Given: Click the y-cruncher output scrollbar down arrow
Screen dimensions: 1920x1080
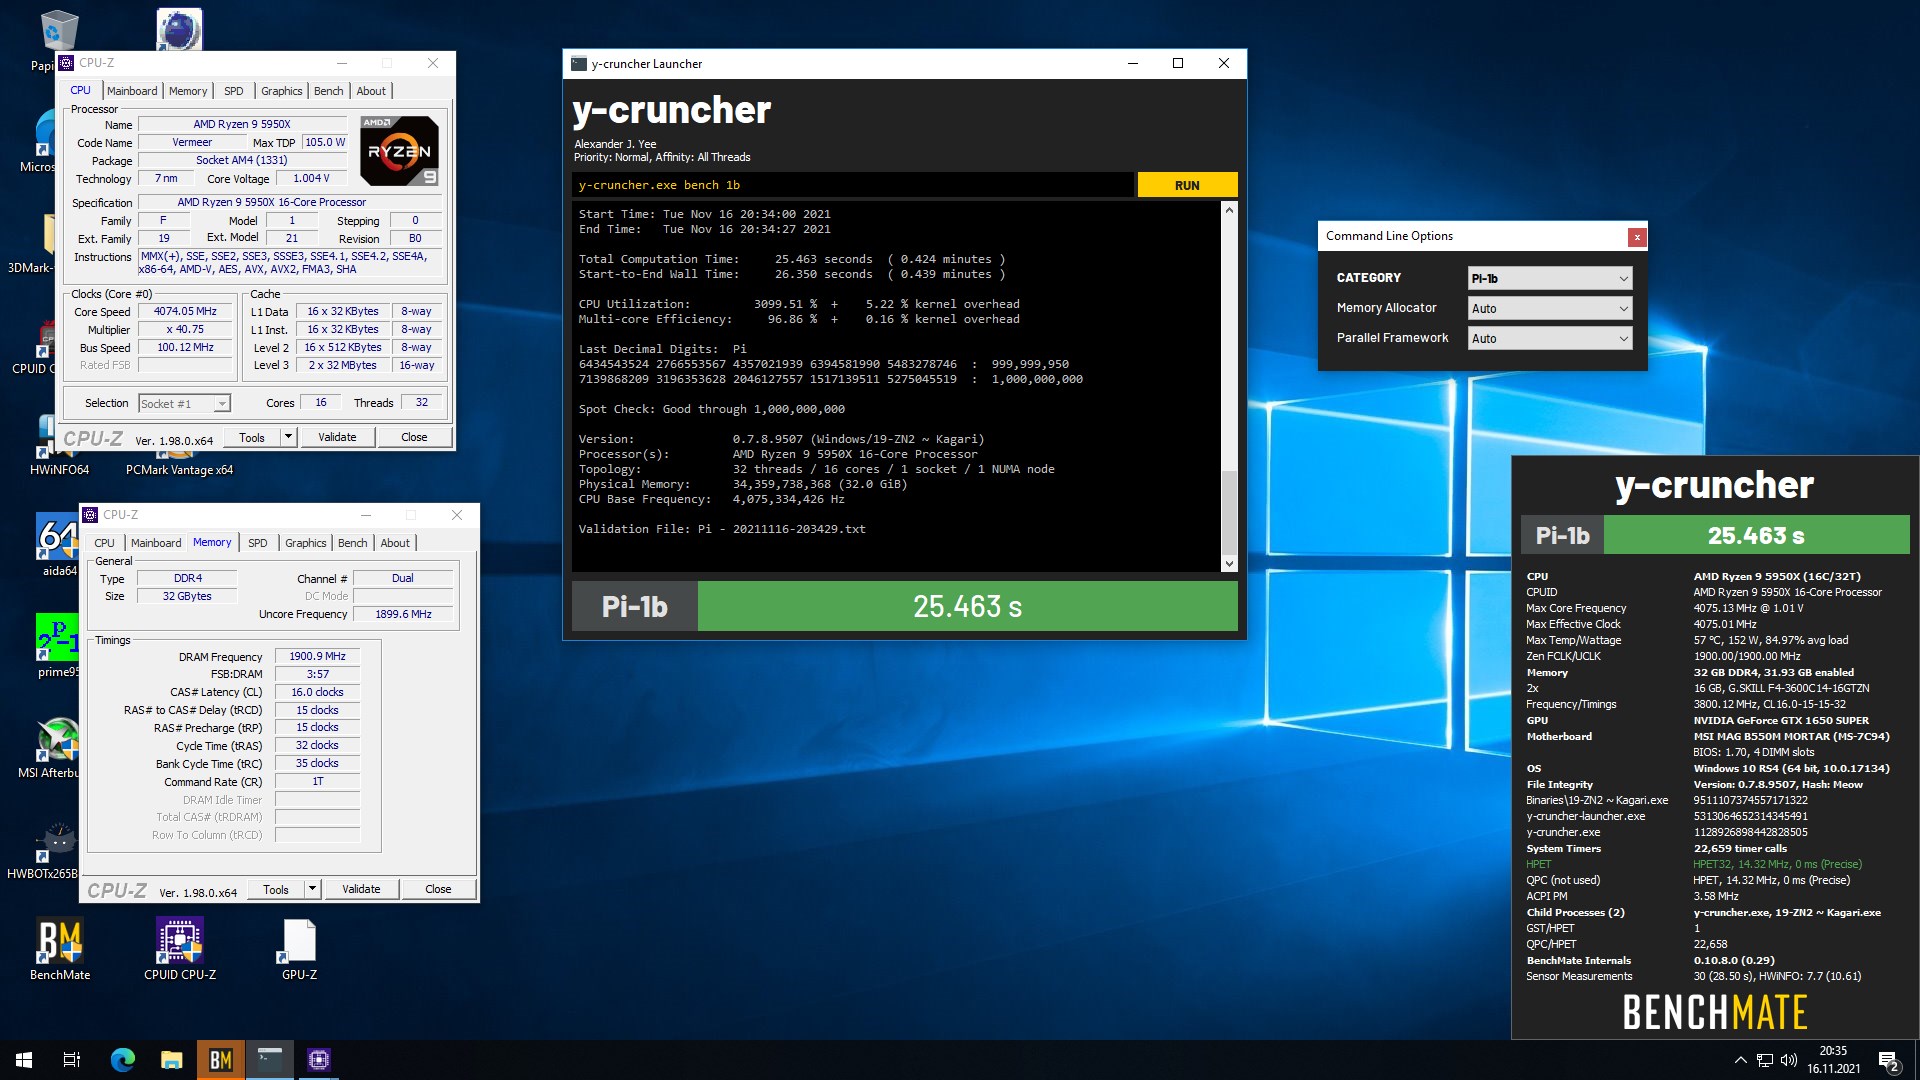Looking at the screenshot, I should (x=1229, y=564).
